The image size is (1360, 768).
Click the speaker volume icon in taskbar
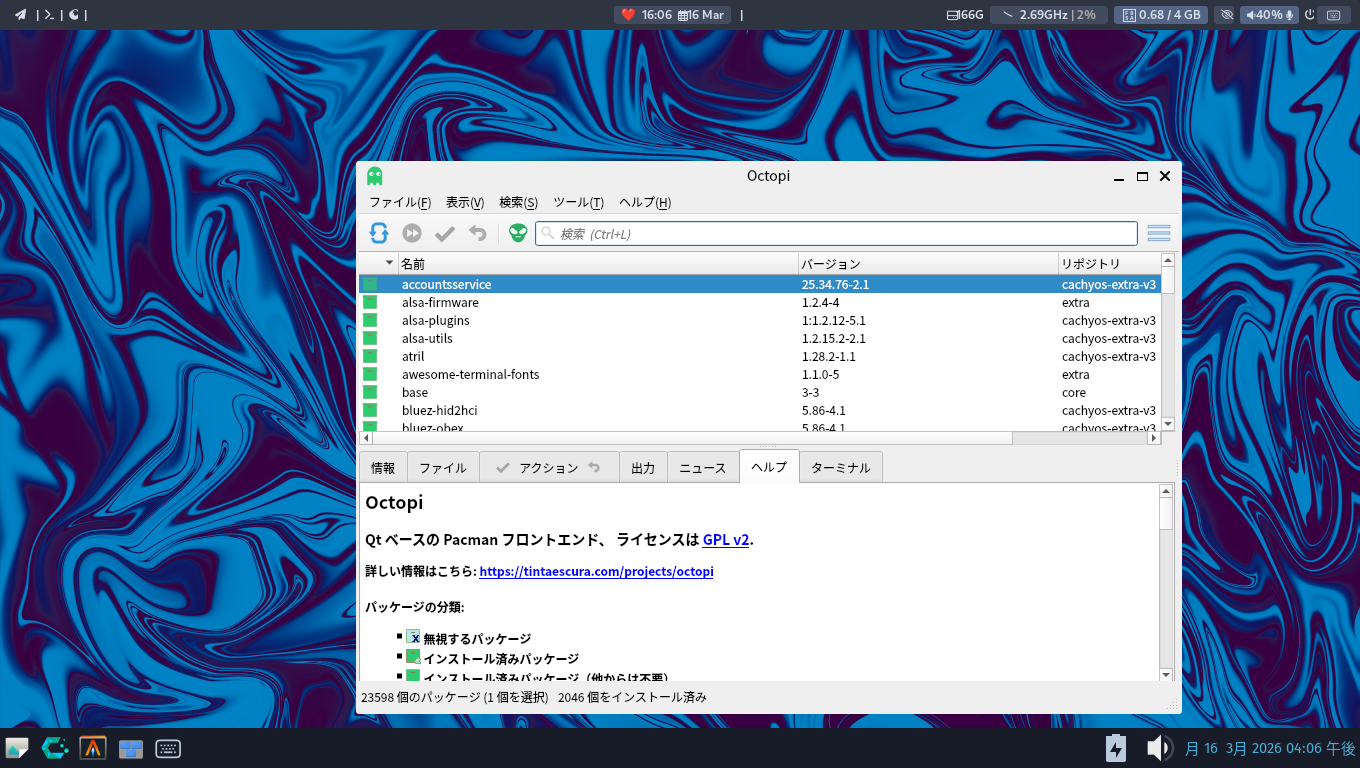[x=1158, y=748]
